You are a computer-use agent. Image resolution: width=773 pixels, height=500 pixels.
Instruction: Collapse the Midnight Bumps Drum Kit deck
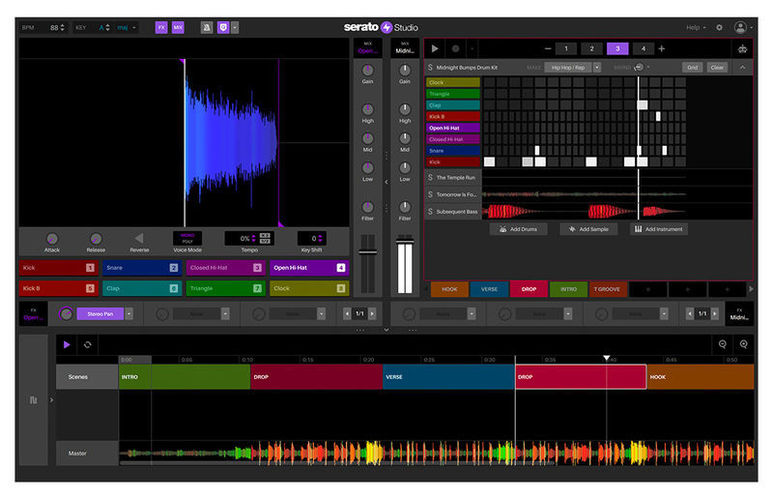(x=742, y=68)
